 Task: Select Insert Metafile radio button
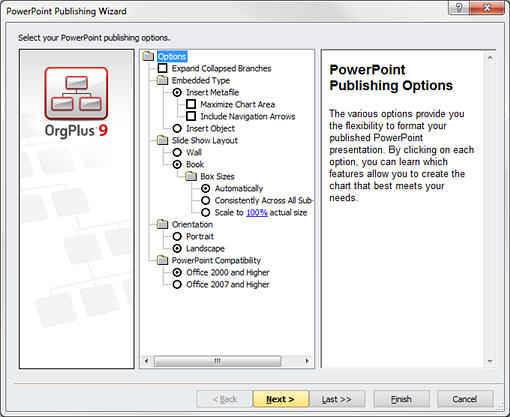coord(177,92)
